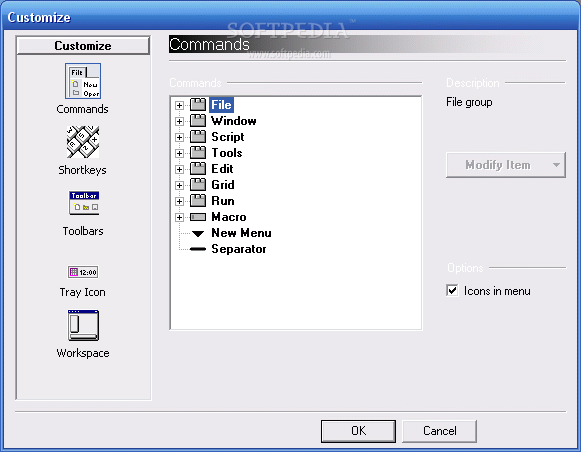Confirm with the OK button
The width and height of the screenshot is (581, 452).
point(358,431)
